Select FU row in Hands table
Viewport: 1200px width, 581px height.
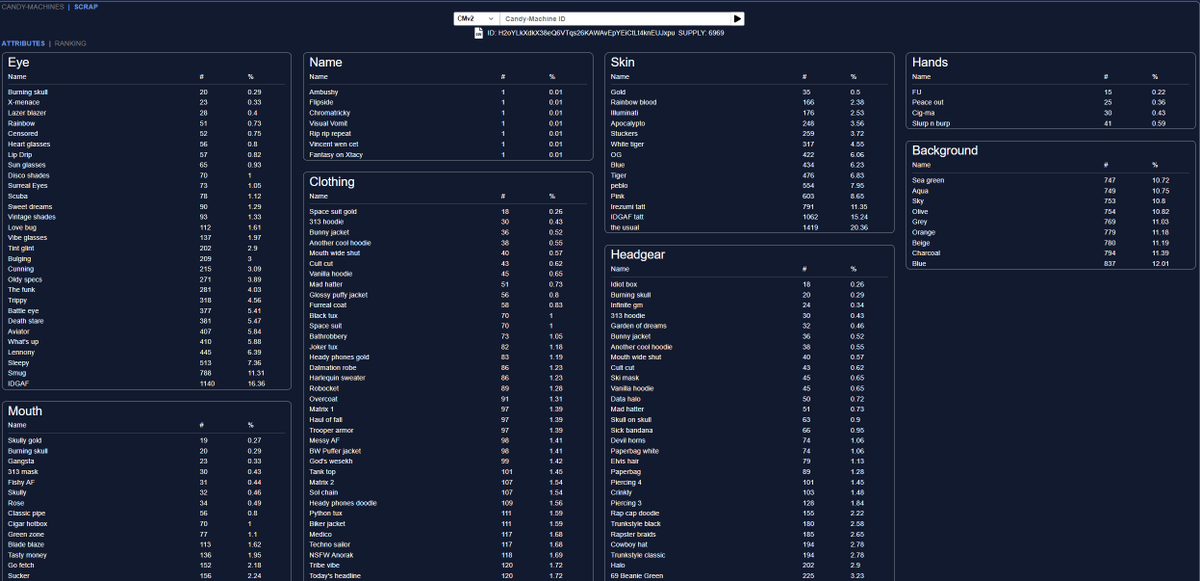coord(1052,92)
